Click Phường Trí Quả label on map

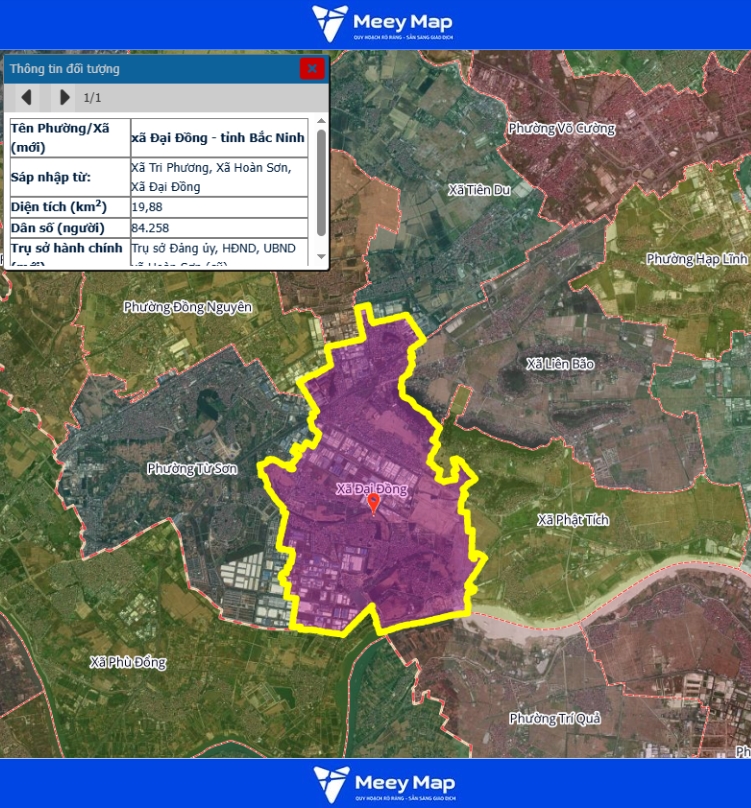pyautogui.click(x=554, y=718)
